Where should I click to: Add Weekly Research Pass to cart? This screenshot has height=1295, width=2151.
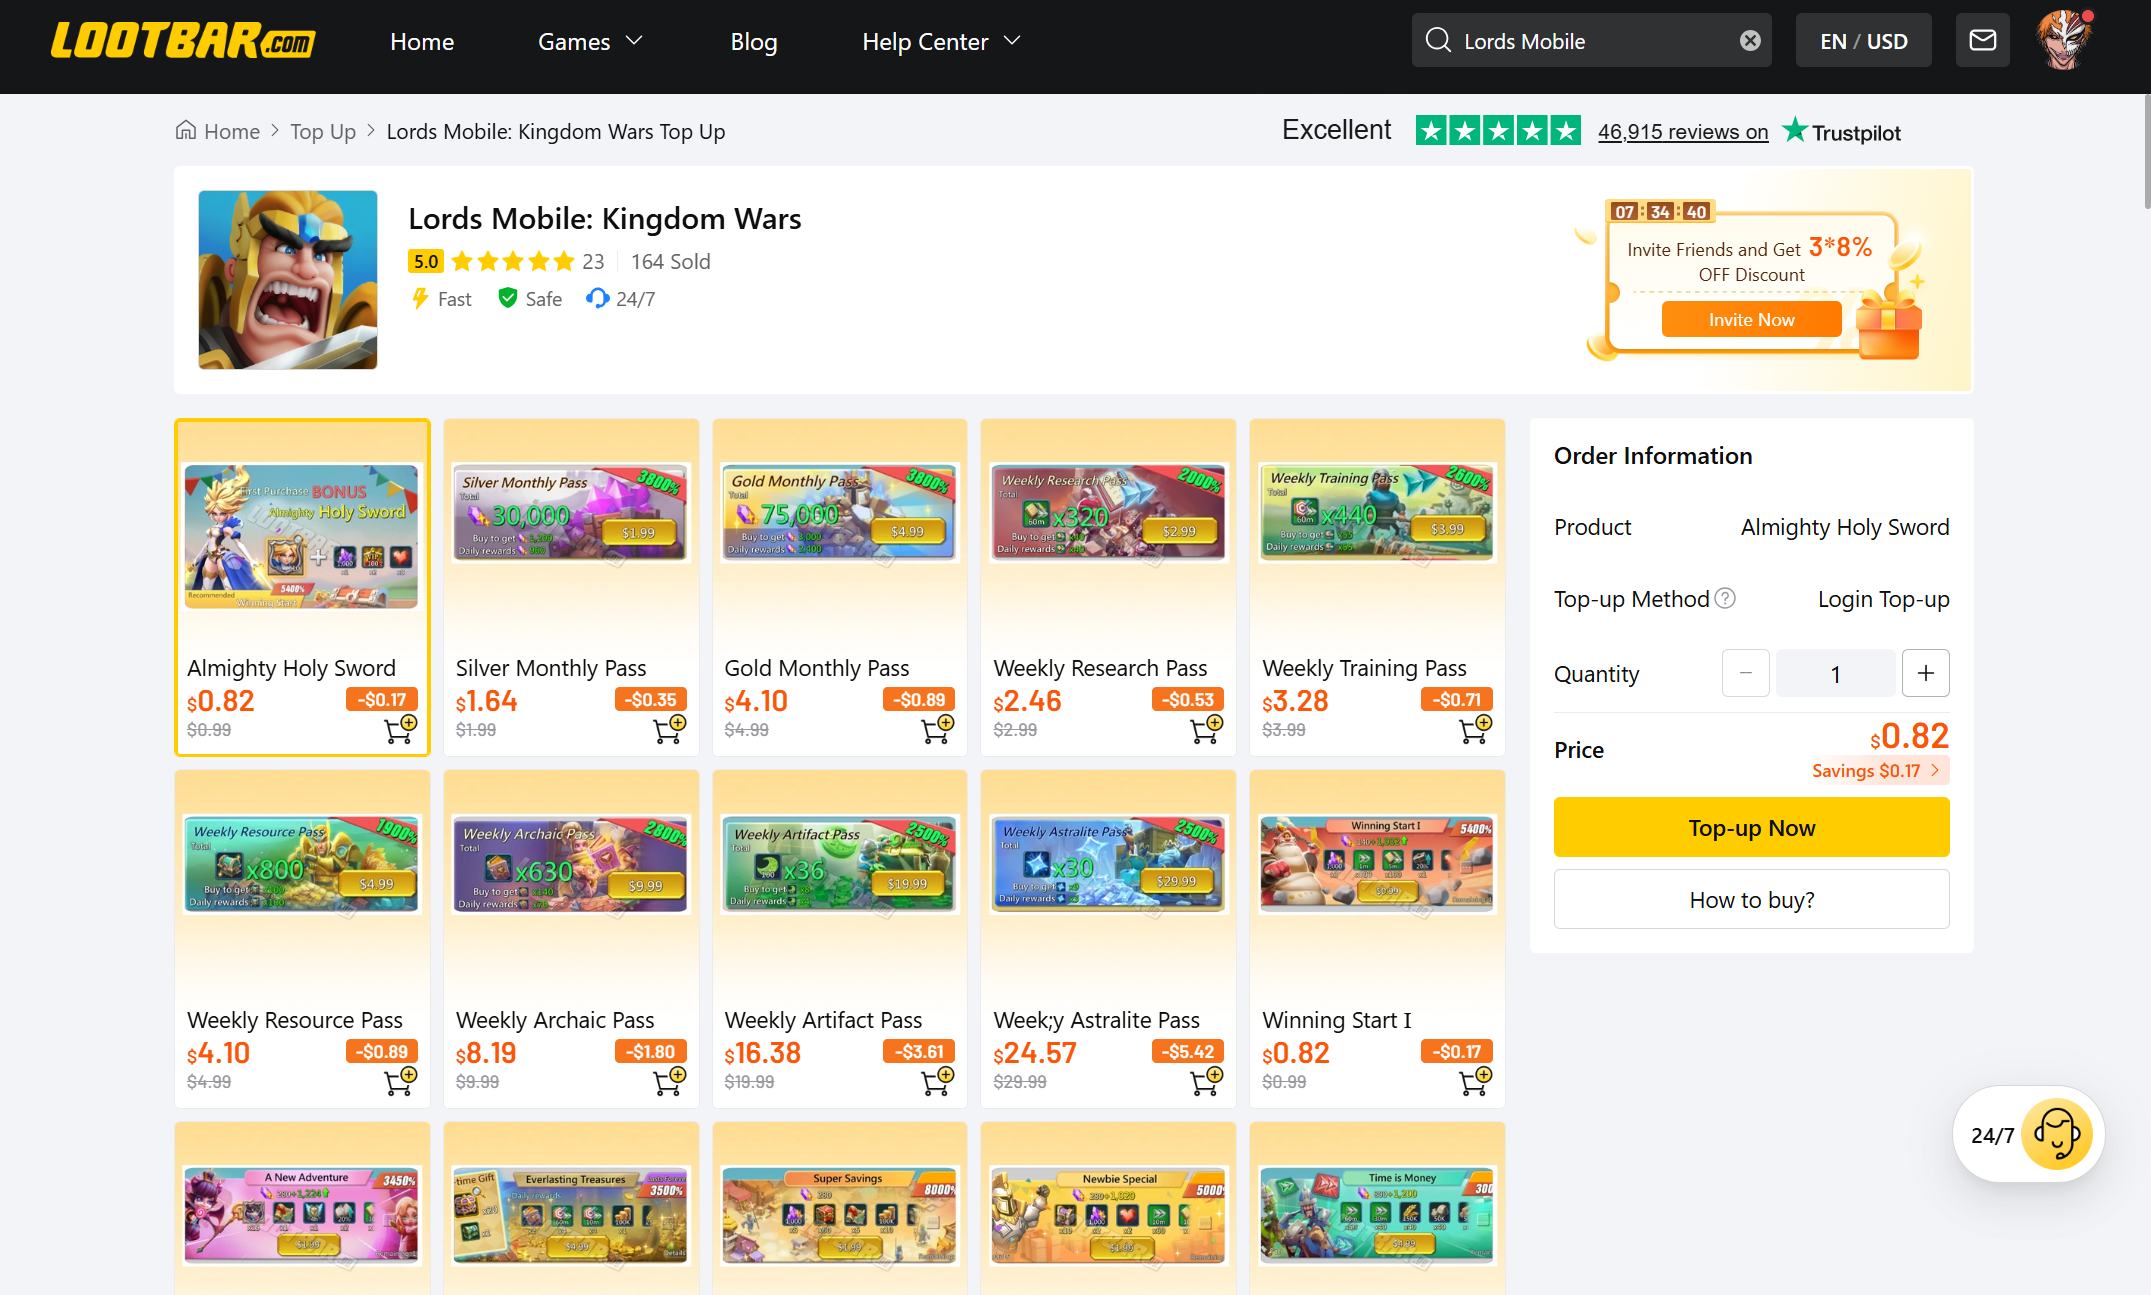pos(1207,728)
